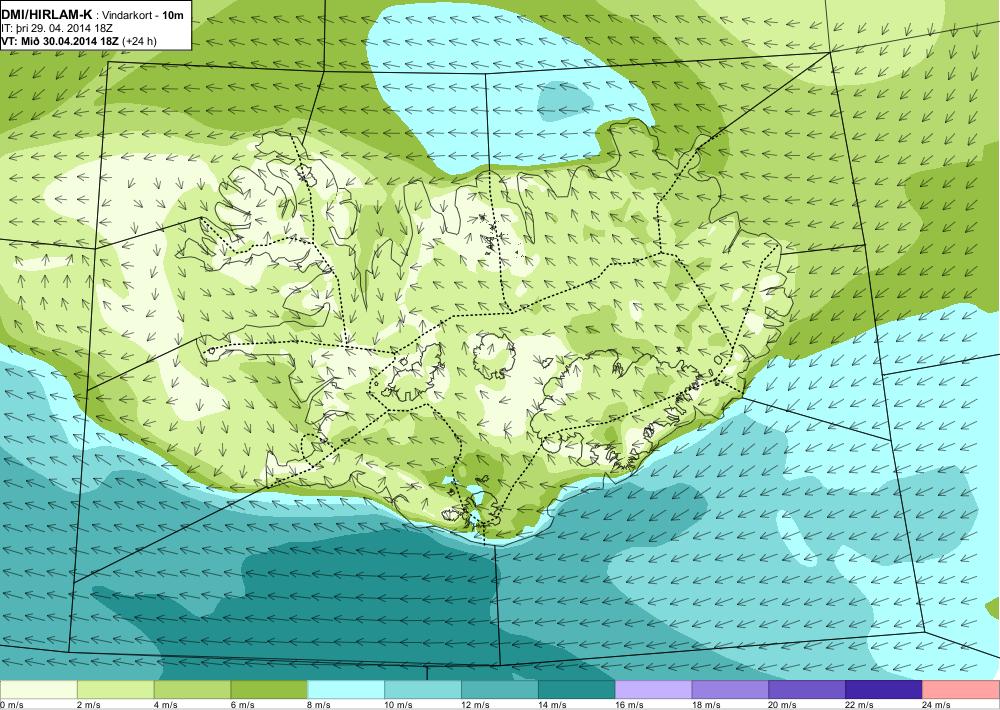Click the light green 2 m/s legend swatch
This screenshot has height=710, width=1000.
point(115,690)
